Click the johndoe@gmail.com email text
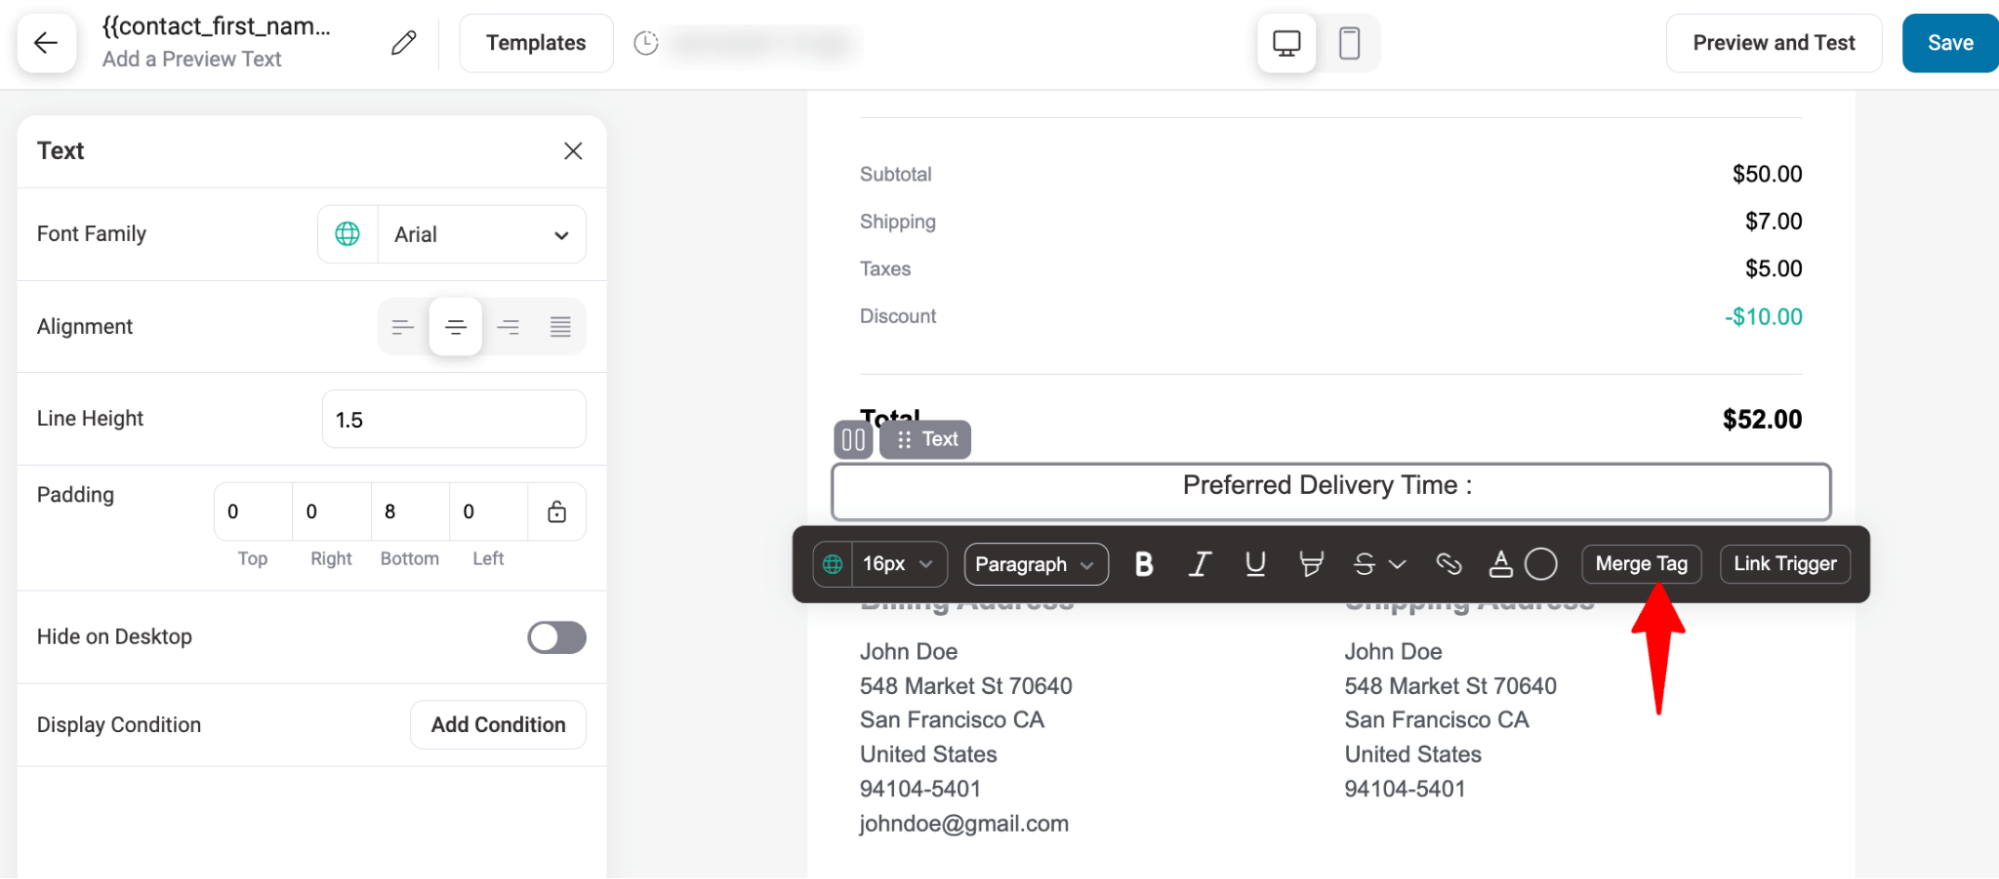Screen dimensions: 1999x879 point(964,824)
